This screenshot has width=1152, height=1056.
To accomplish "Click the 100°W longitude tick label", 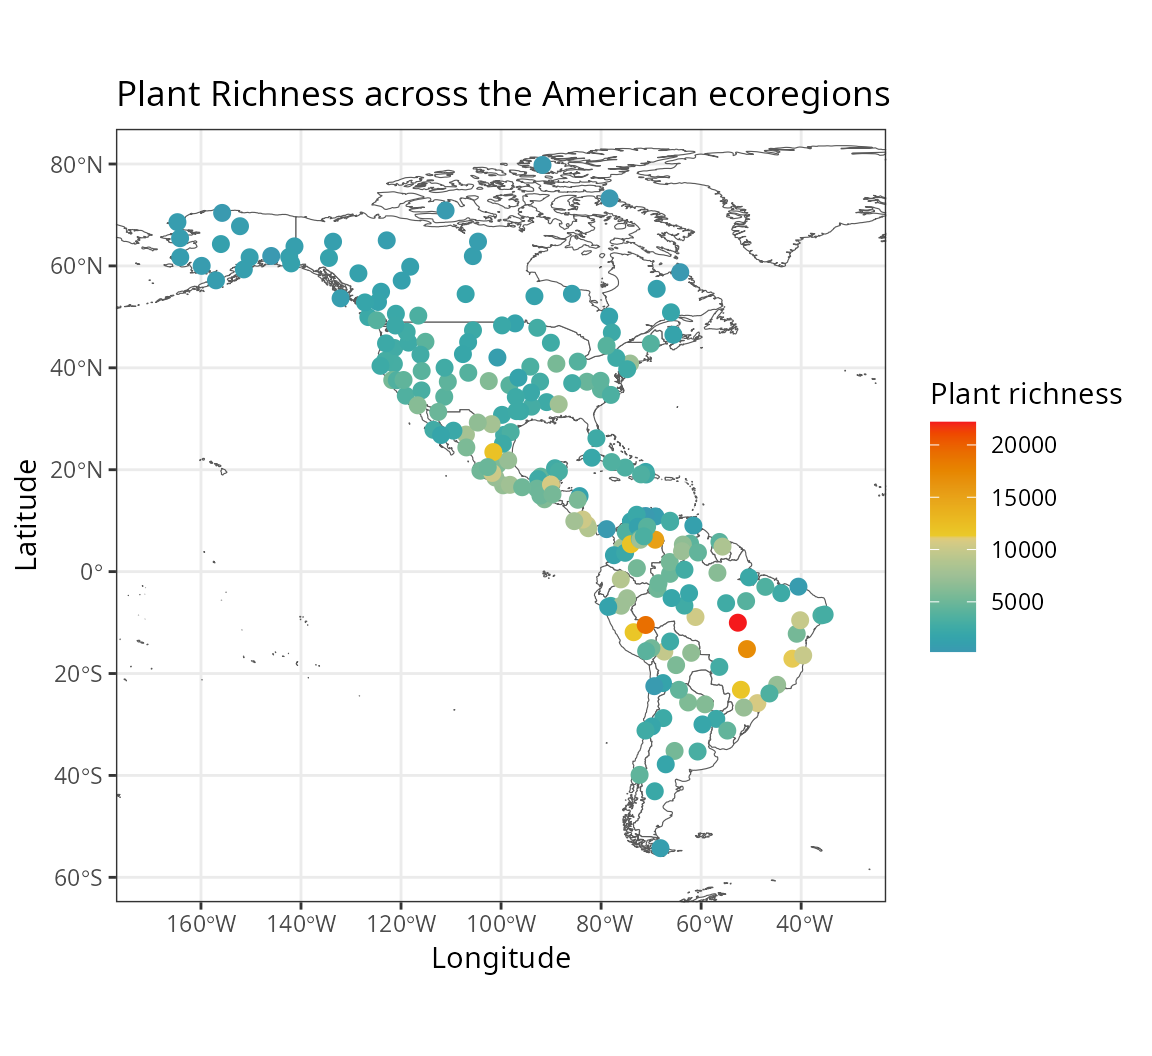I will (x=501, y=925).
